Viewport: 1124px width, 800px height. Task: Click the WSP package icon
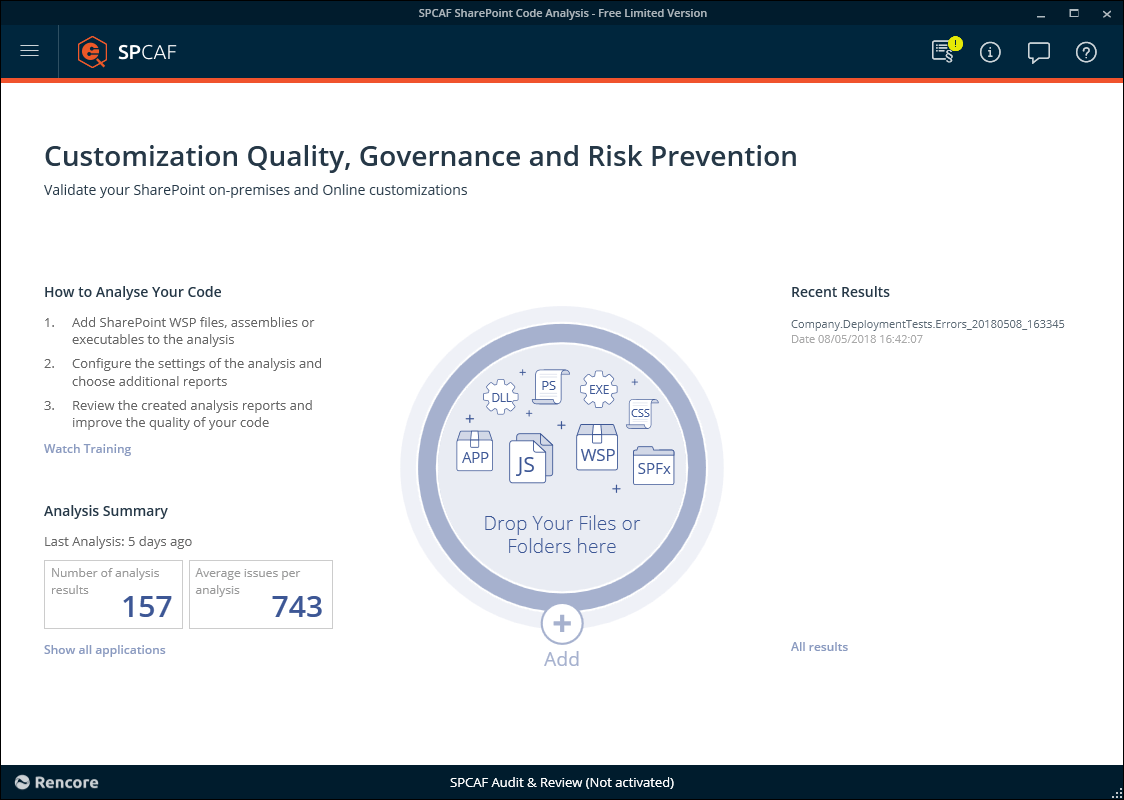(x=598, y=446)
